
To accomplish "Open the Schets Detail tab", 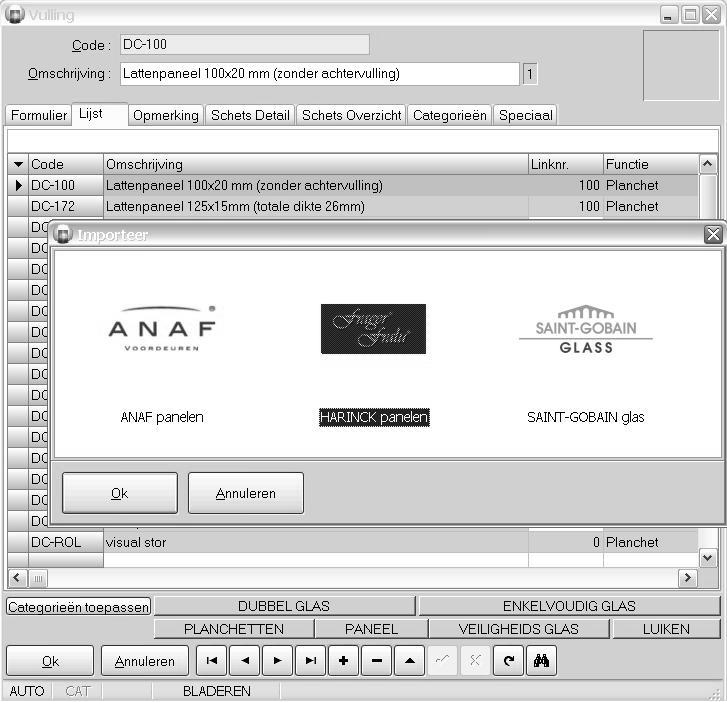I will tap(250, 115).
